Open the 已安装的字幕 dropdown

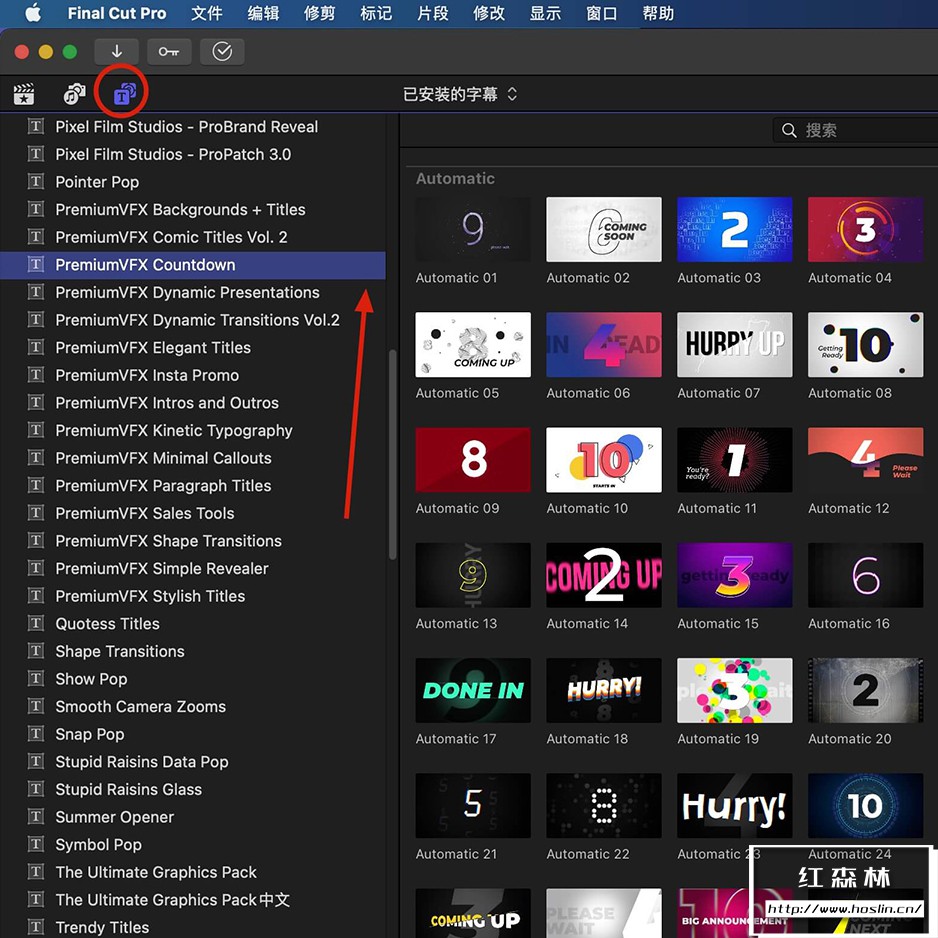(x=460, y=94)
